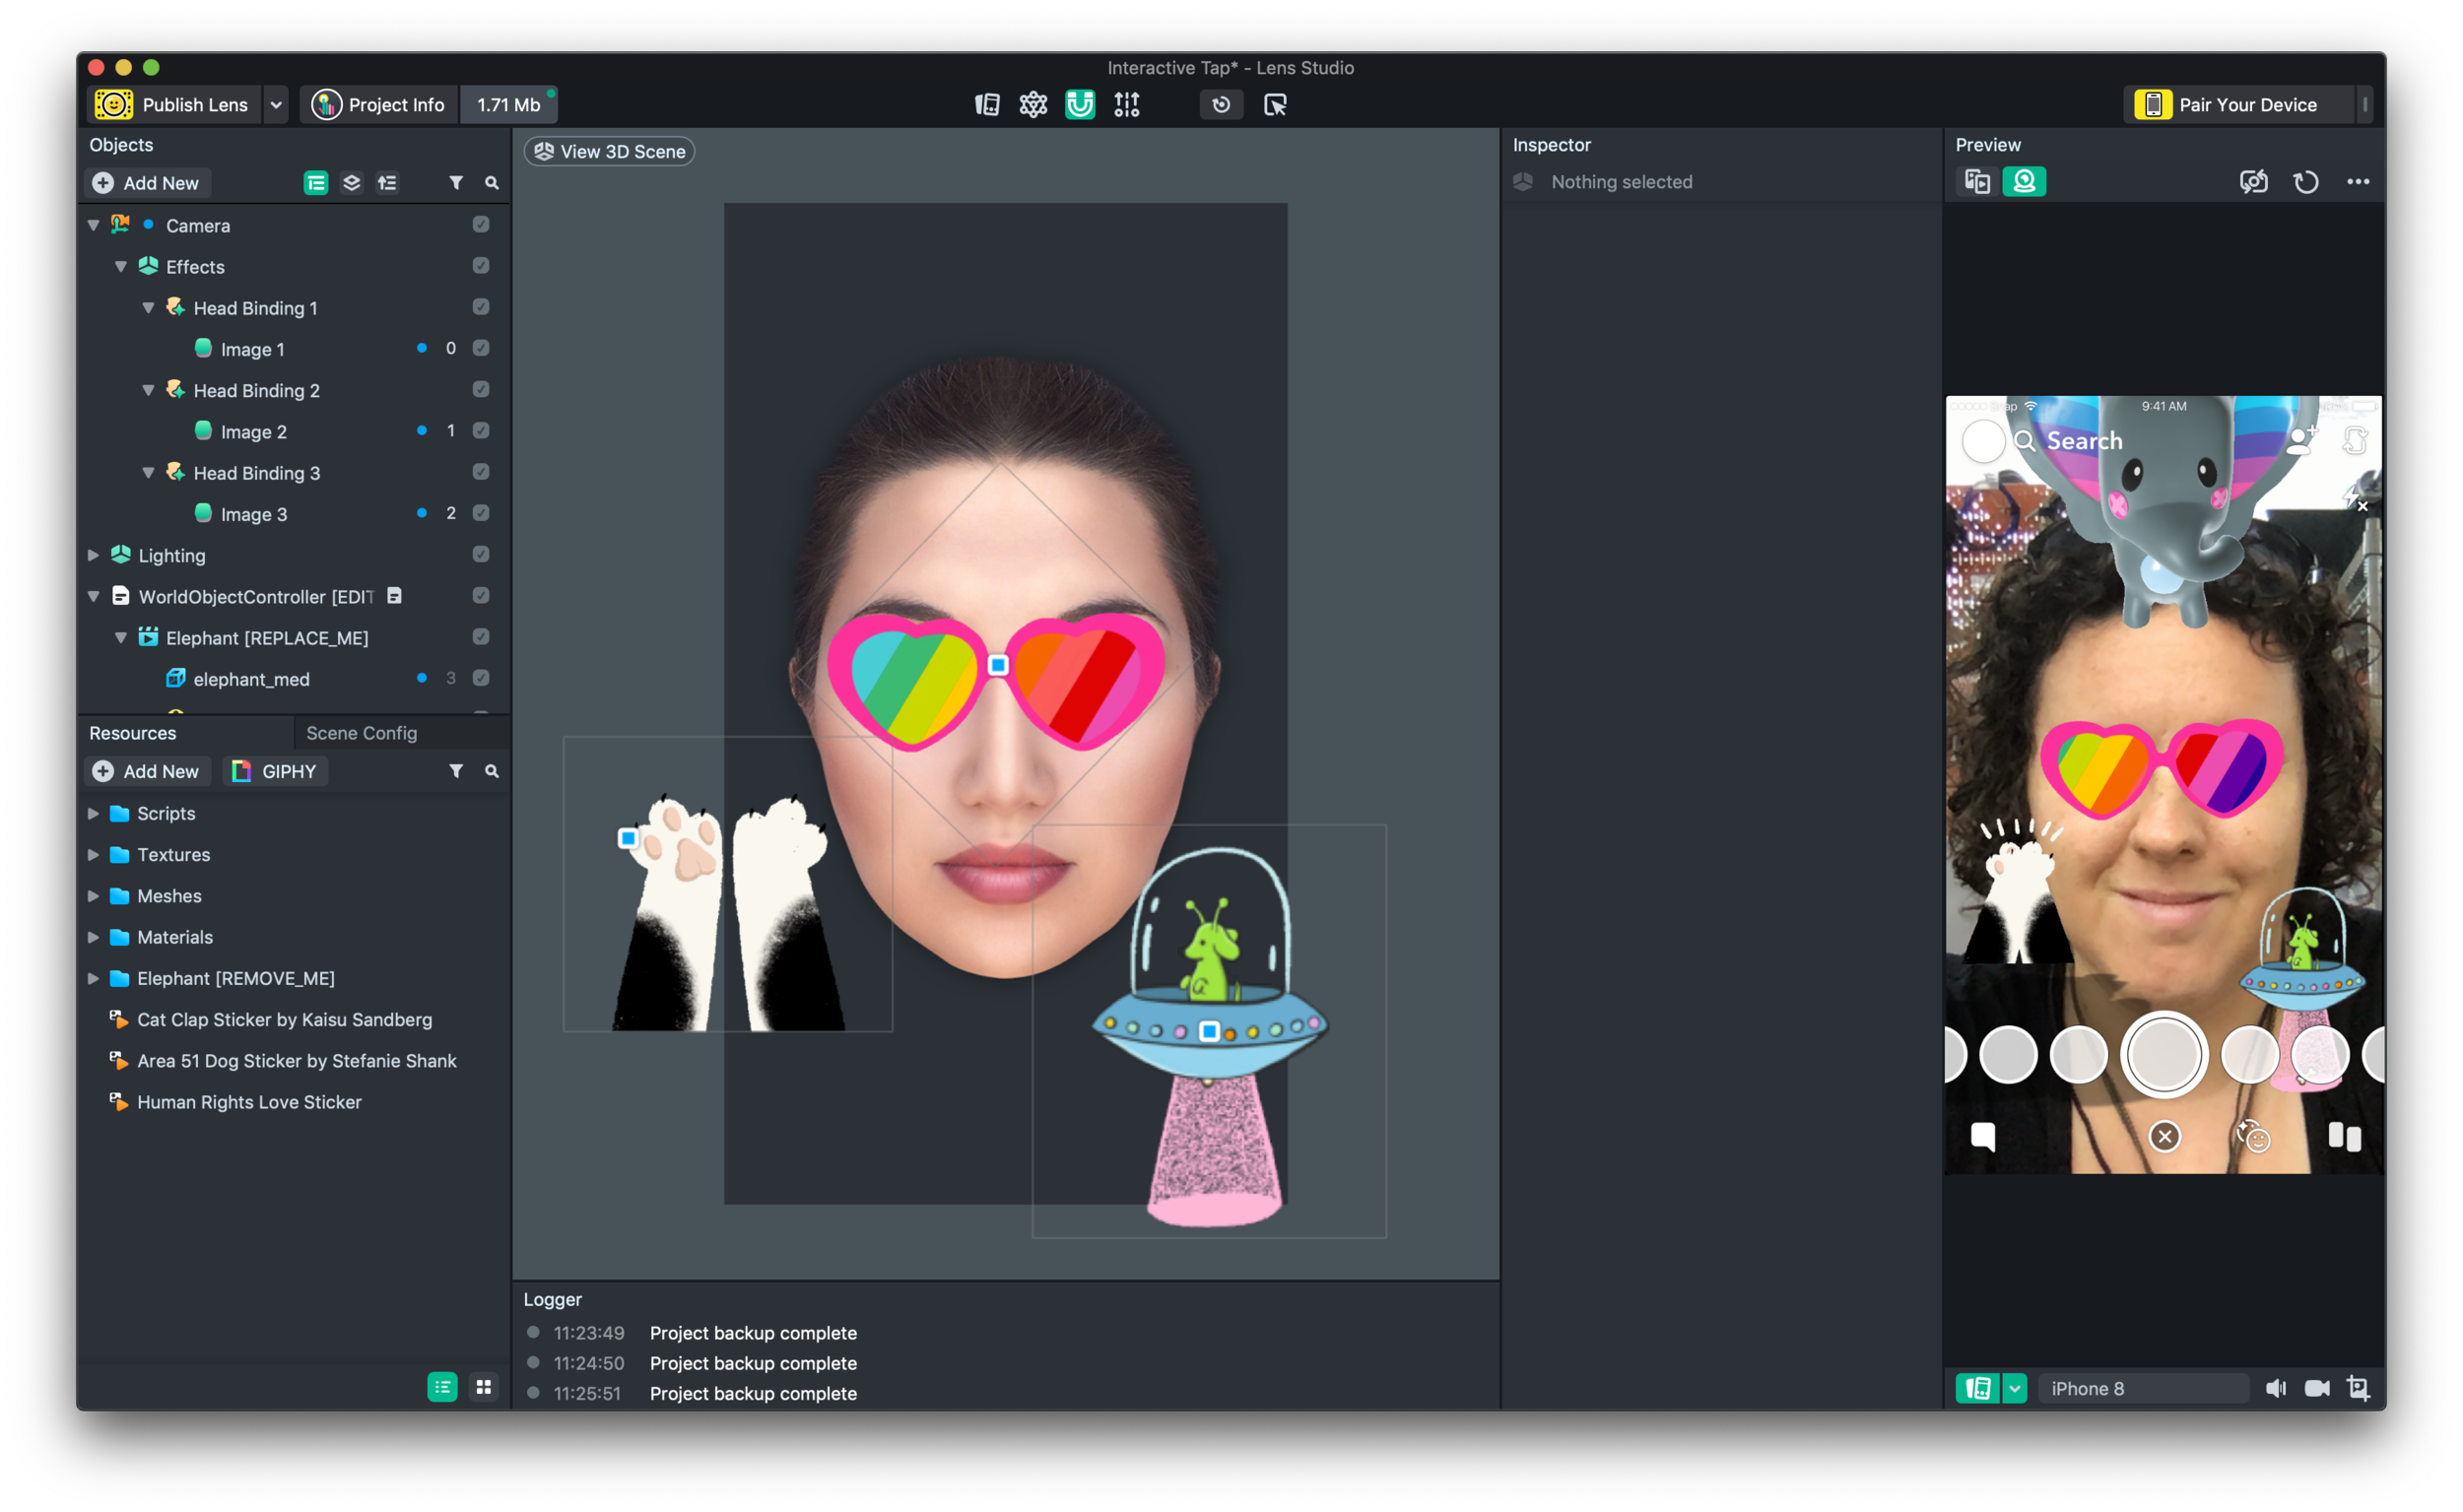This screenshot has height=1512, width=2463.
Task: Select the scene reset icon in toolbar
Action: pos(1221,103)
